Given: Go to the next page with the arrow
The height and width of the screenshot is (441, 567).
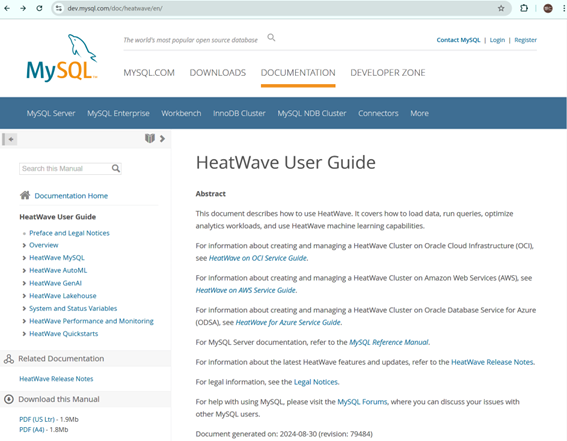Looking at the screenshot, I should coord(162,138).
